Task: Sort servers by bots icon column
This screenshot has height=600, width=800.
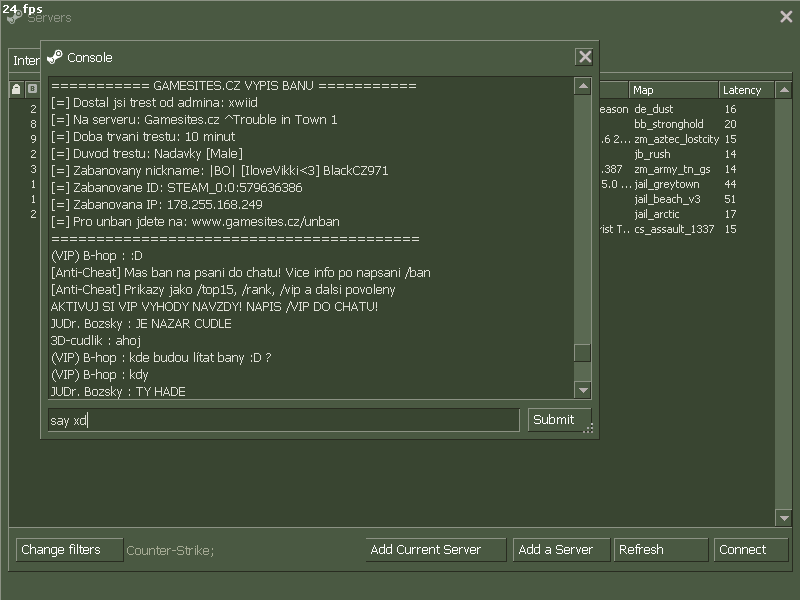Action: 32,90
